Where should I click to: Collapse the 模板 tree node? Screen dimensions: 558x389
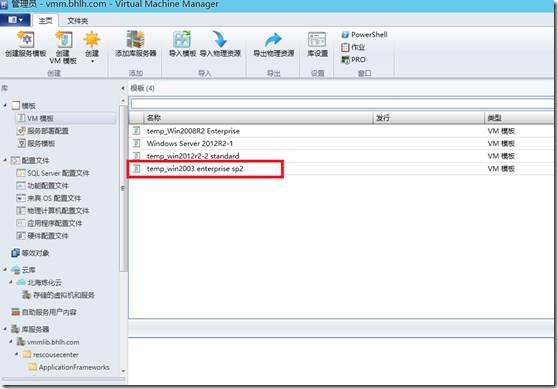click(x=5, y=105)
